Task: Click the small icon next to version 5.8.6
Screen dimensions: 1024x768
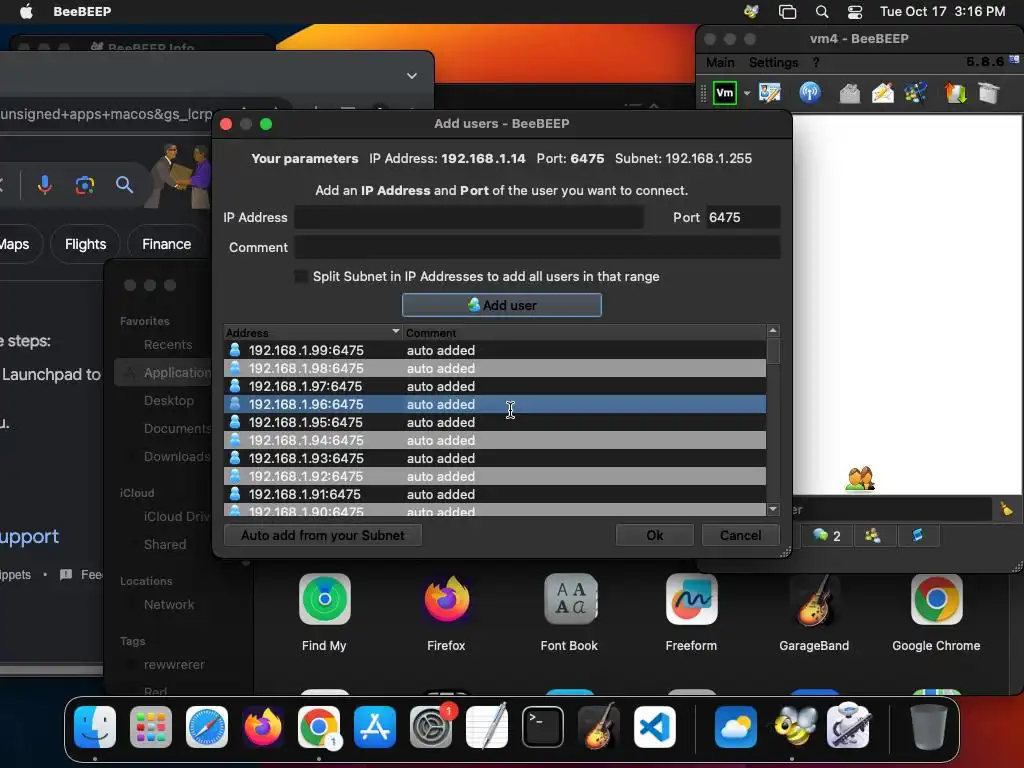Action: click(x=1014, y=59)
